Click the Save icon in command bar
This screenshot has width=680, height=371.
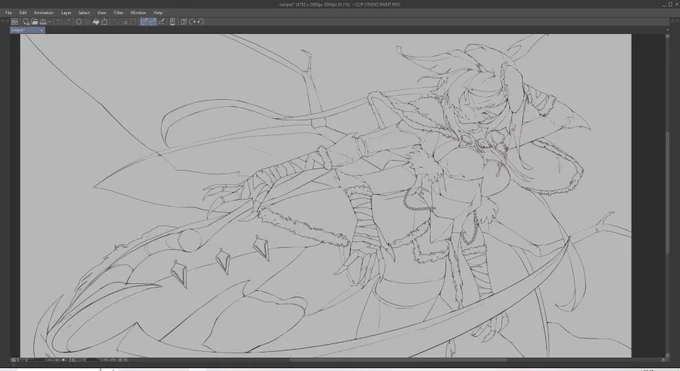43,22
